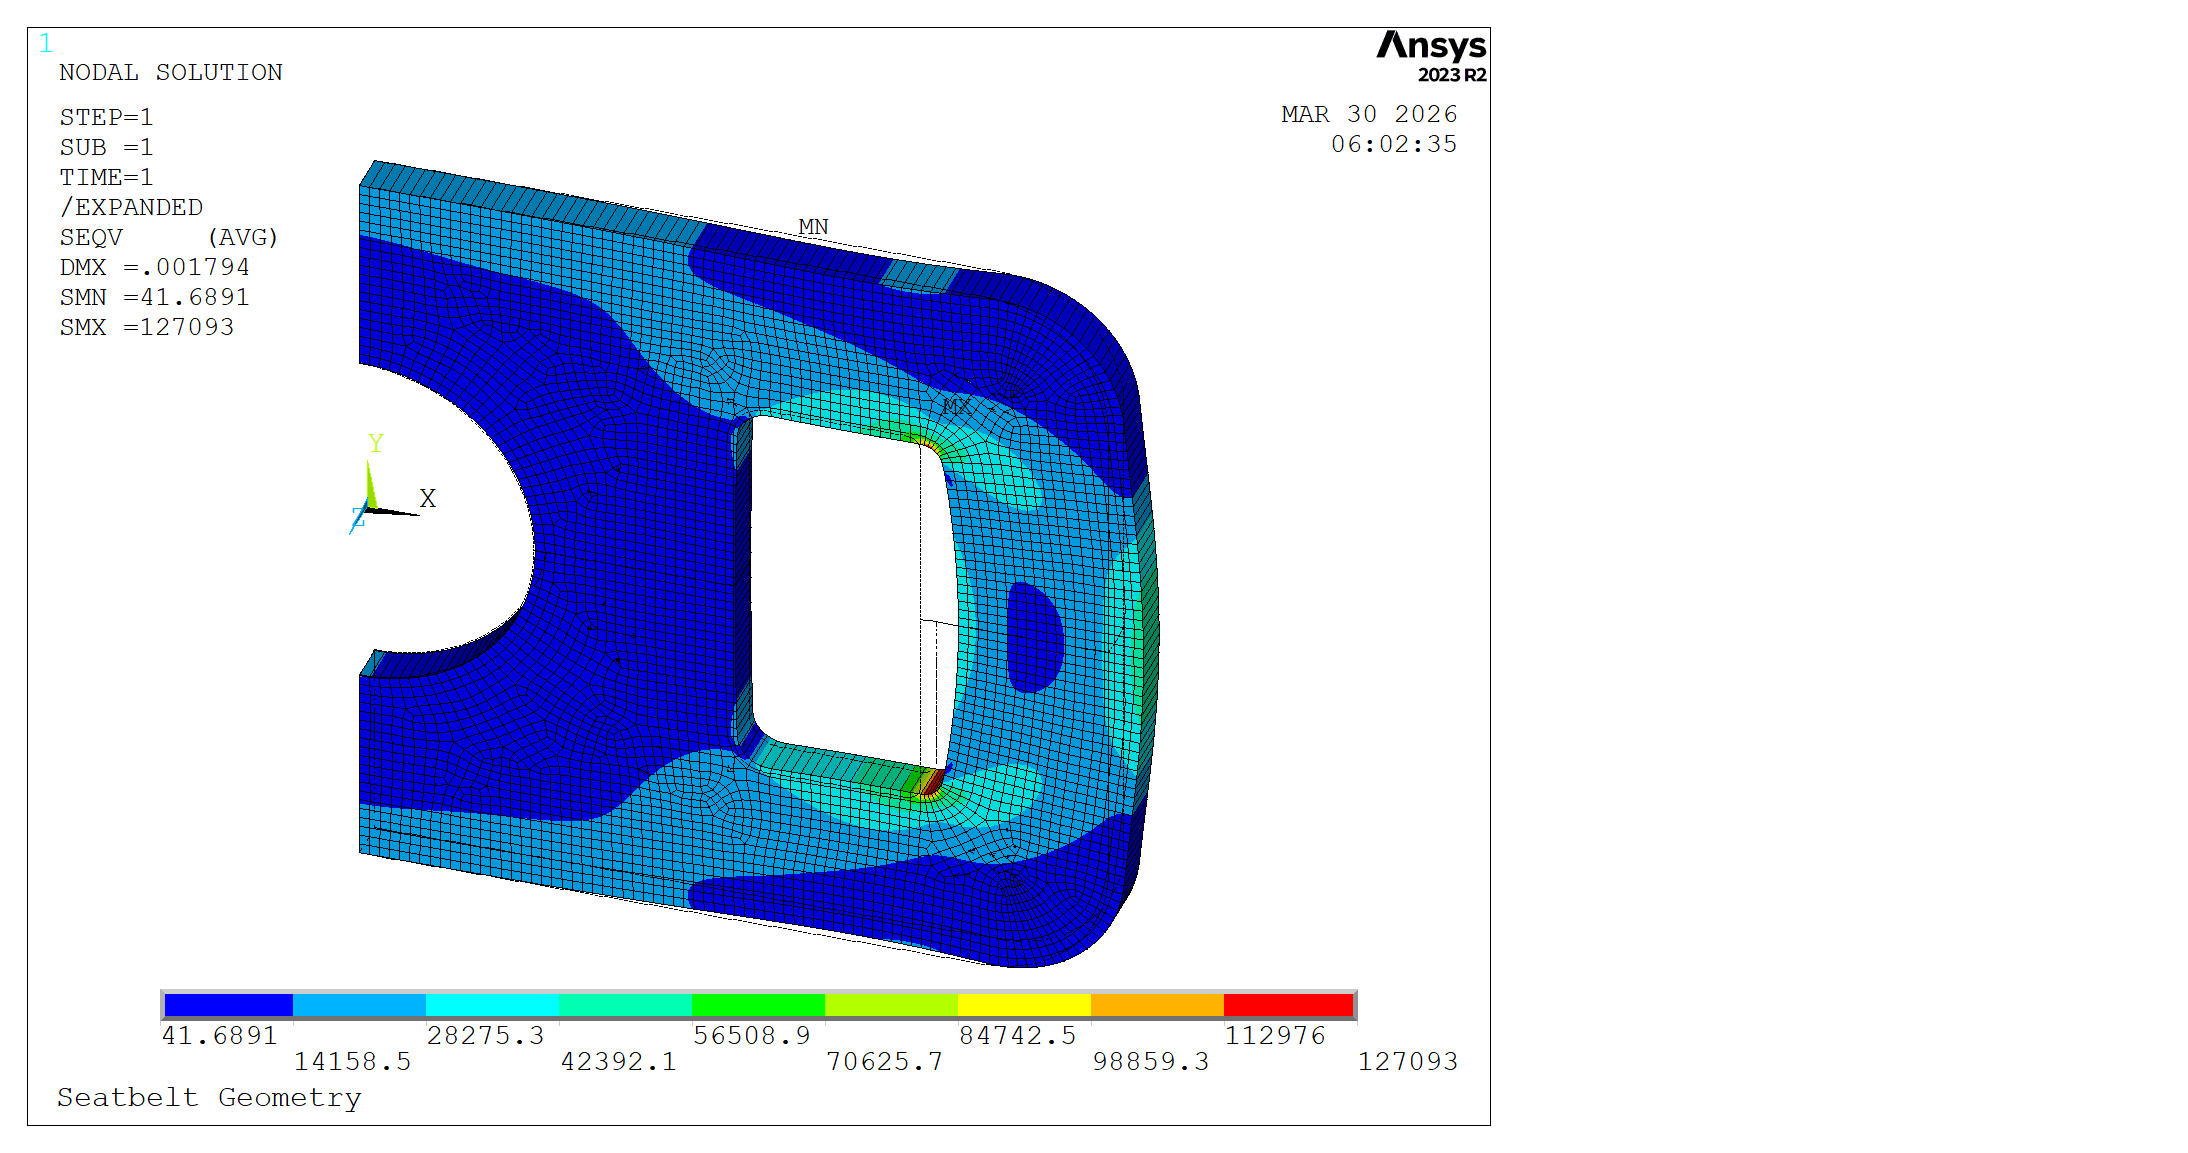Click the Ansys logo
This screenshot has height=1153, width=2188.
[1431, 46]
